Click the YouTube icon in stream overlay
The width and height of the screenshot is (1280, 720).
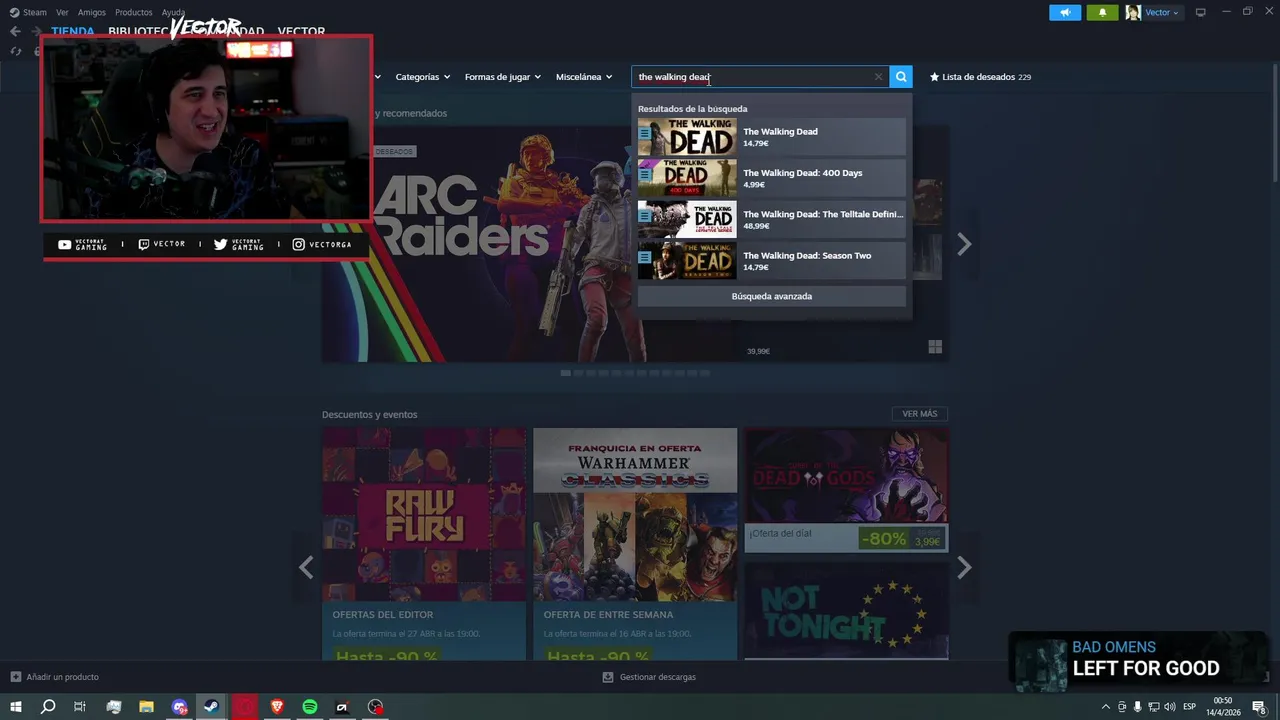(x=65, y=244)
